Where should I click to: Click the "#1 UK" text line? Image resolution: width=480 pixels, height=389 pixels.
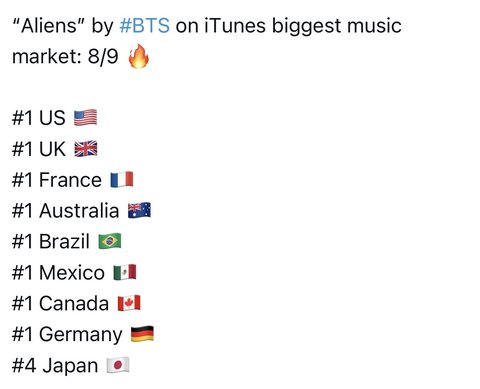pyautogui.click(x=39, y=149)
